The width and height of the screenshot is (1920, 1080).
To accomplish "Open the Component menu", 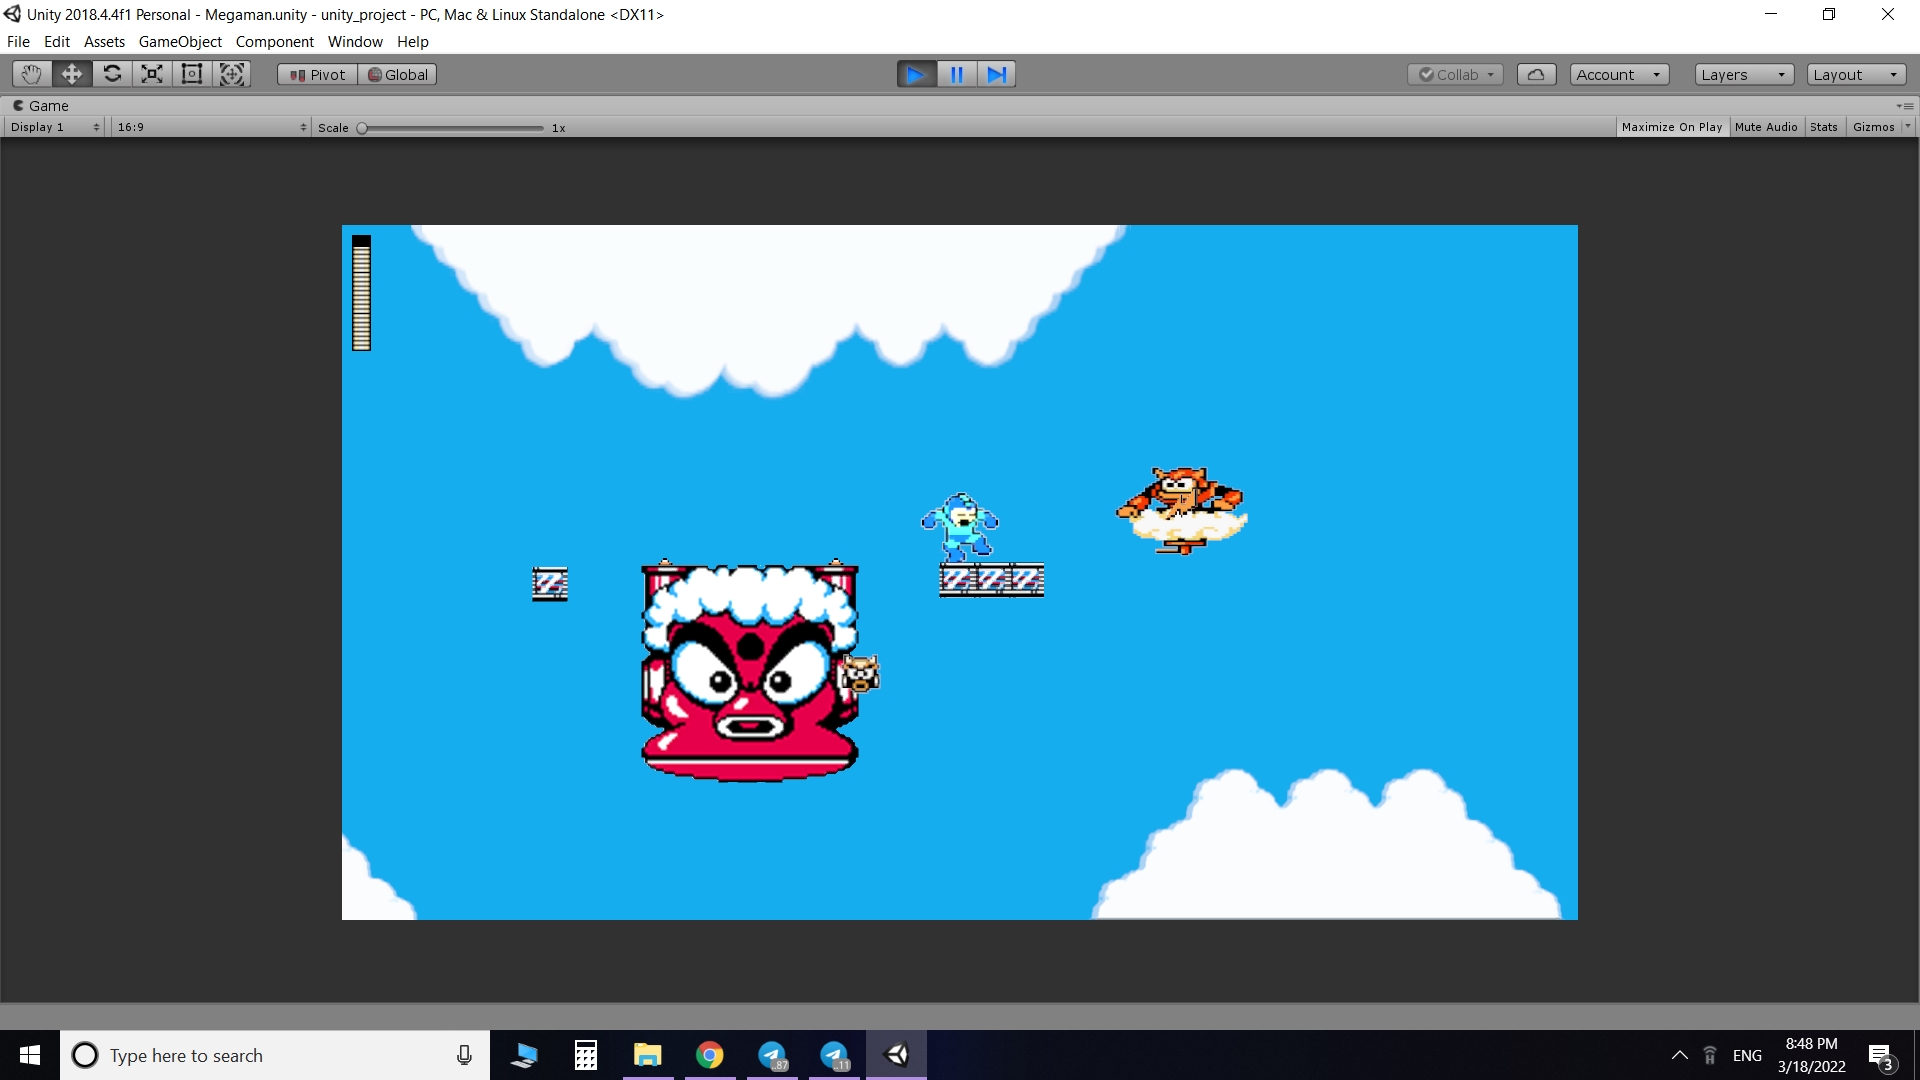I will click(275, 42).
